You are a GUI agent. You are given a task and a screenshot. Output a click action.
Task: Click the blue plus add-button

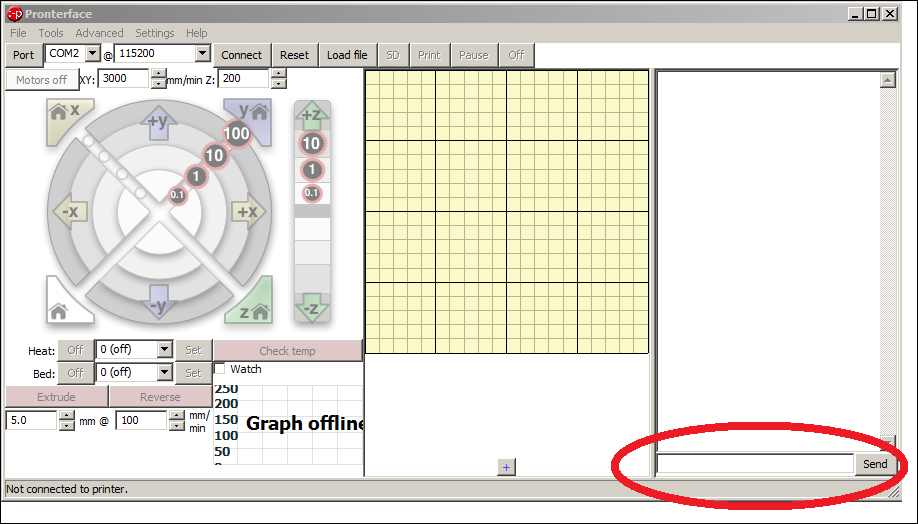[506, 467]
